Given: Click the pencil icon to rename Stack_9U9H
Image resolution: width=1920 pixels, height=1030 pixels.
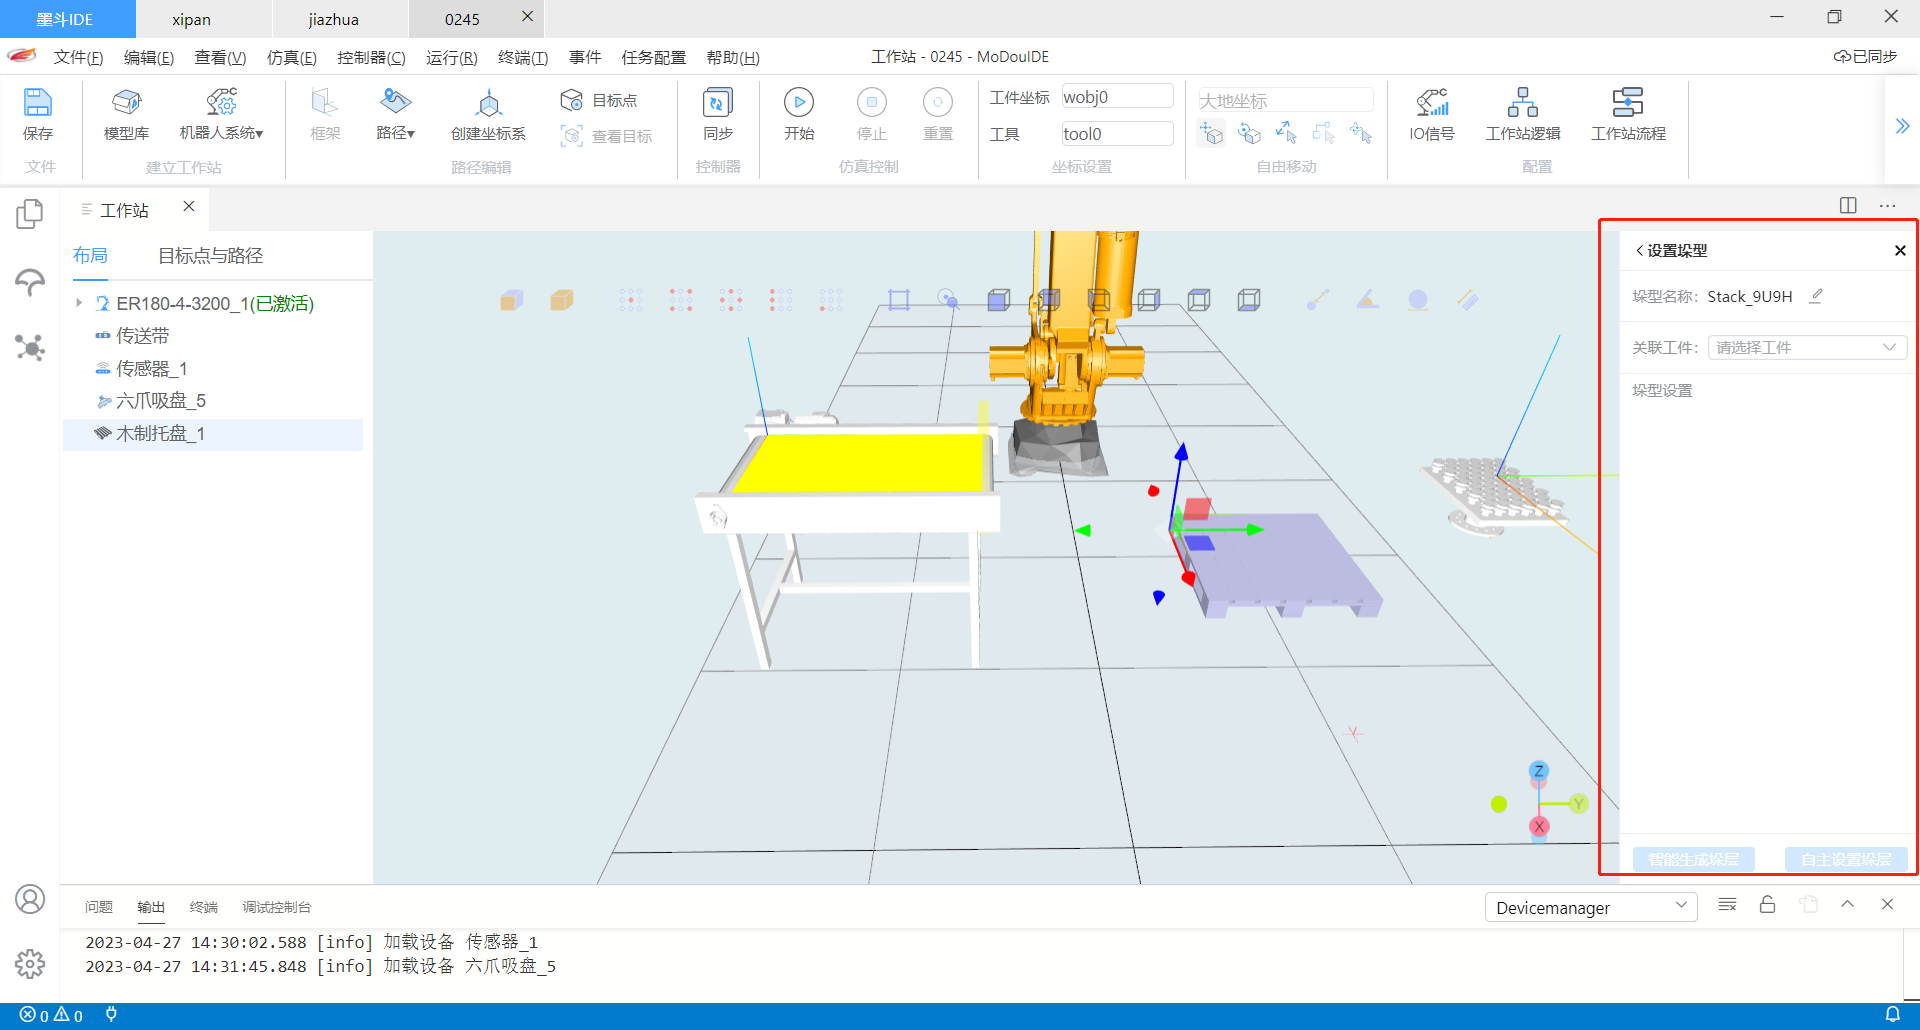Looking at the screenshot, I should click(1816, 296).
